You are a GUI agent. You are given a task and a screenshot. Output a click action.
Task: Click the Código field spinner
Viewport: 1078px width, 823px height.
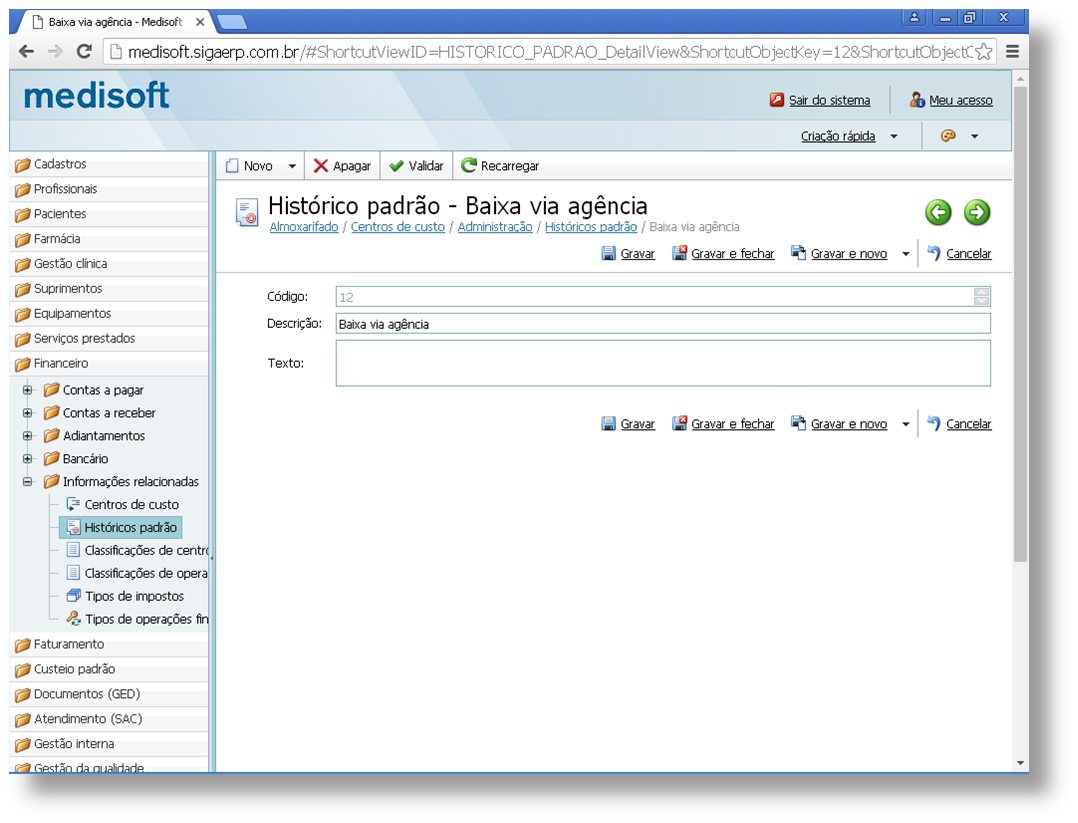pyautogui.click(x=982, y=296)
